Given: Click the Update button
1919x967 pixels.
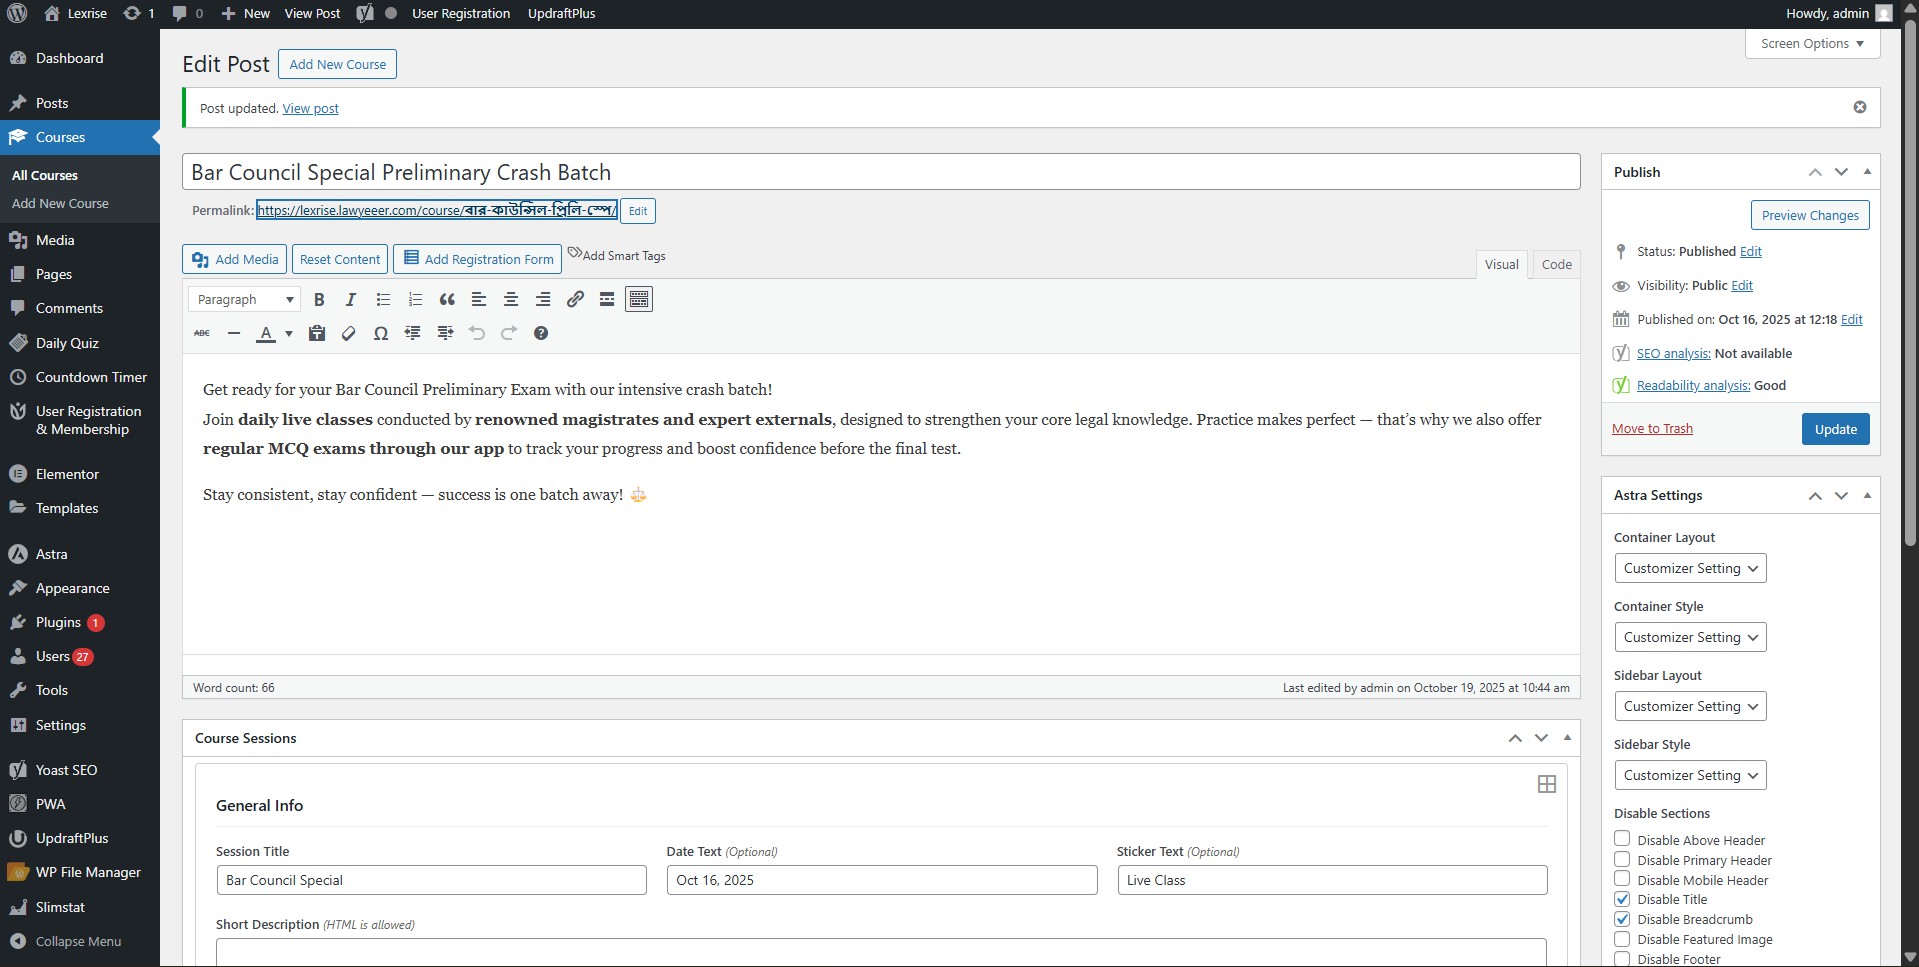Looking at the screenshot, I should (1835, 429).
